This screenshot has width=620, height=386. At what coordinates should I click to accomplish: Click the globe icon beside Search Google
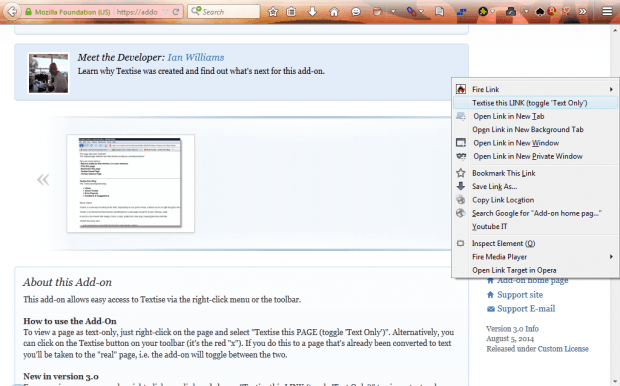click(461, 213)
